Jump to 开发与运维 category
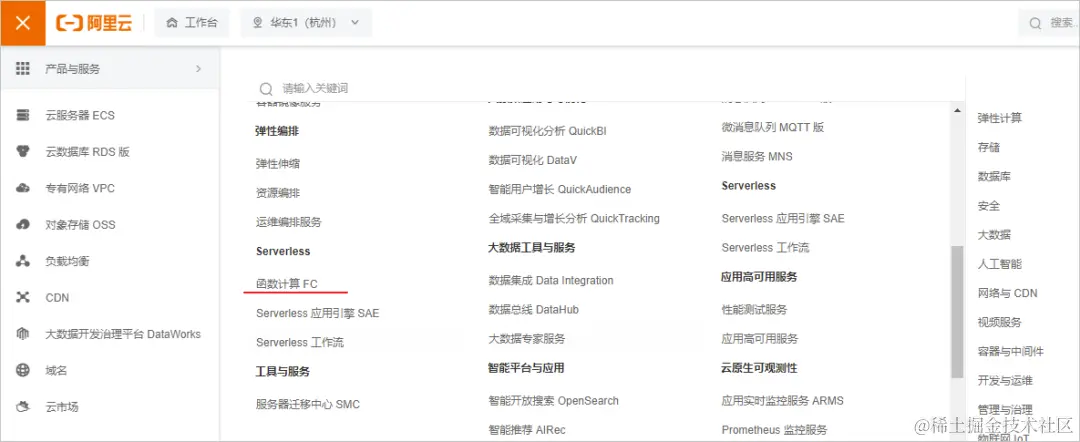This screenshot has height=442, width=1080. 1005,381
